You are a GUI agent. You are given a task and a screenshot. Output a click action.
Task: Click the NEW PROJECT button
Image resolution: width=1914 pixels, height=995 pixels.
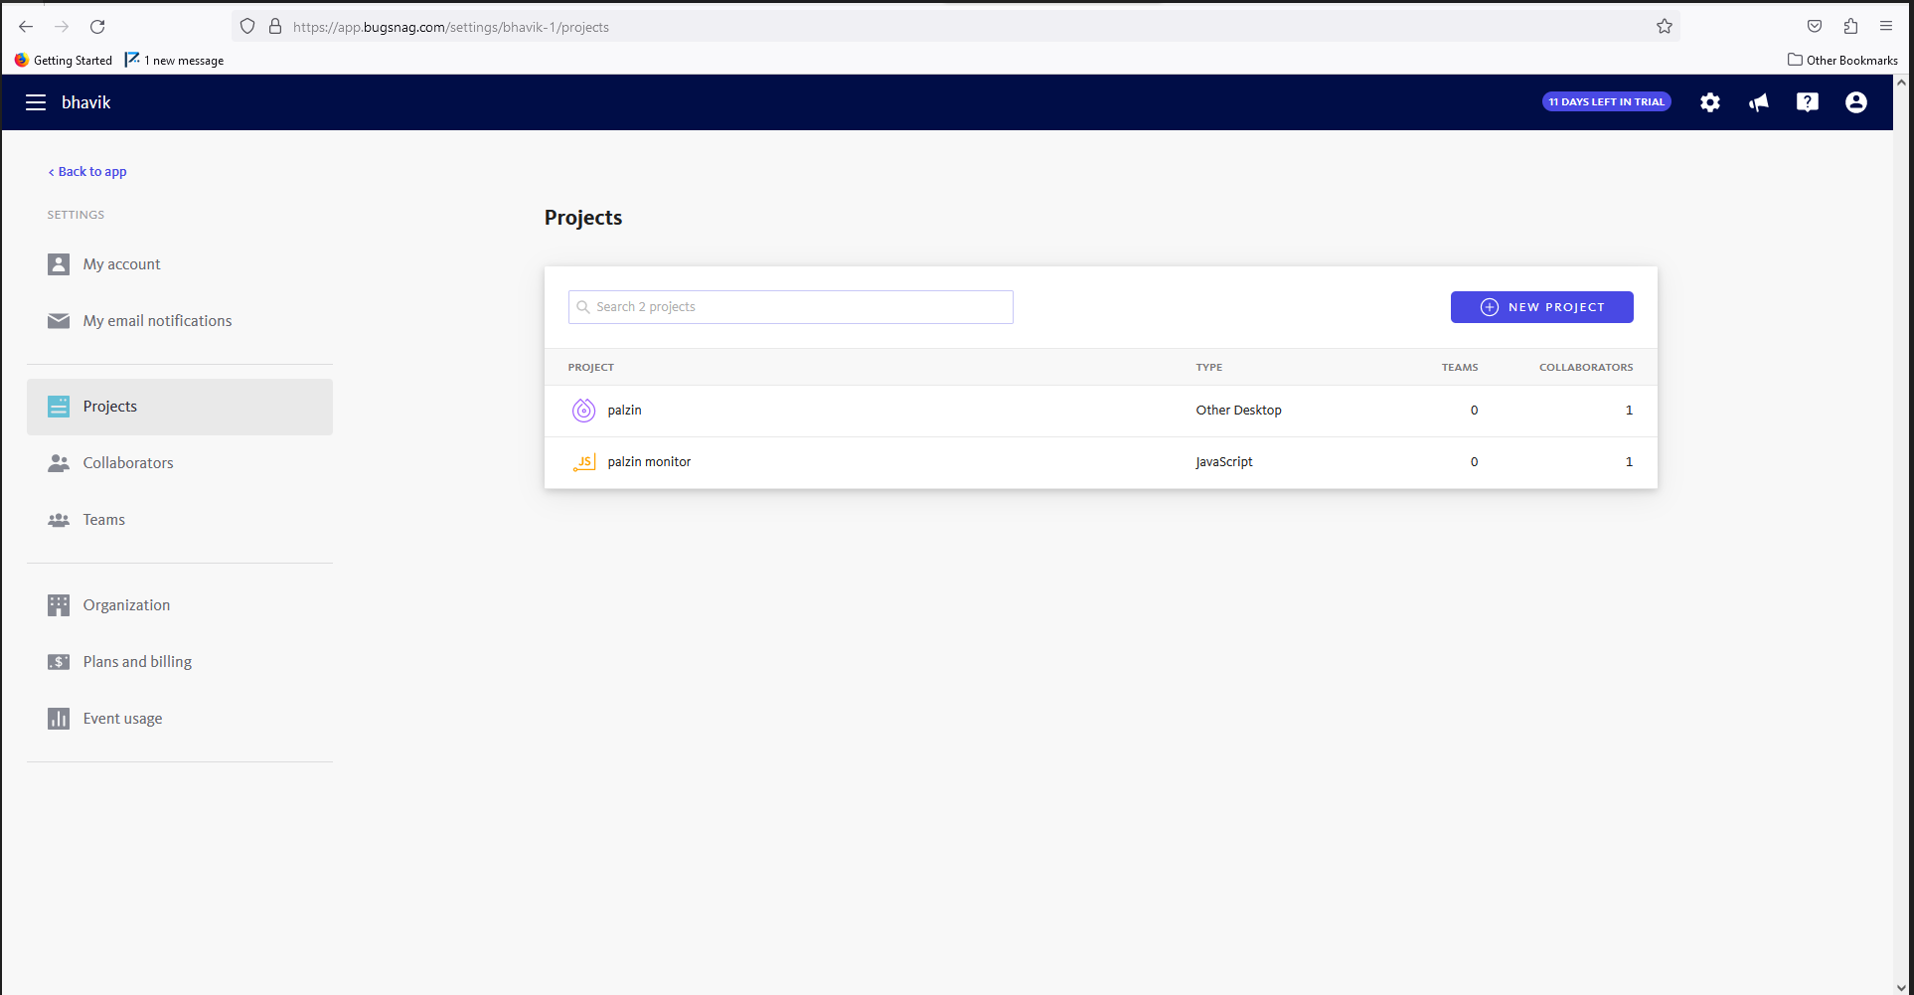pos(1541,307)
